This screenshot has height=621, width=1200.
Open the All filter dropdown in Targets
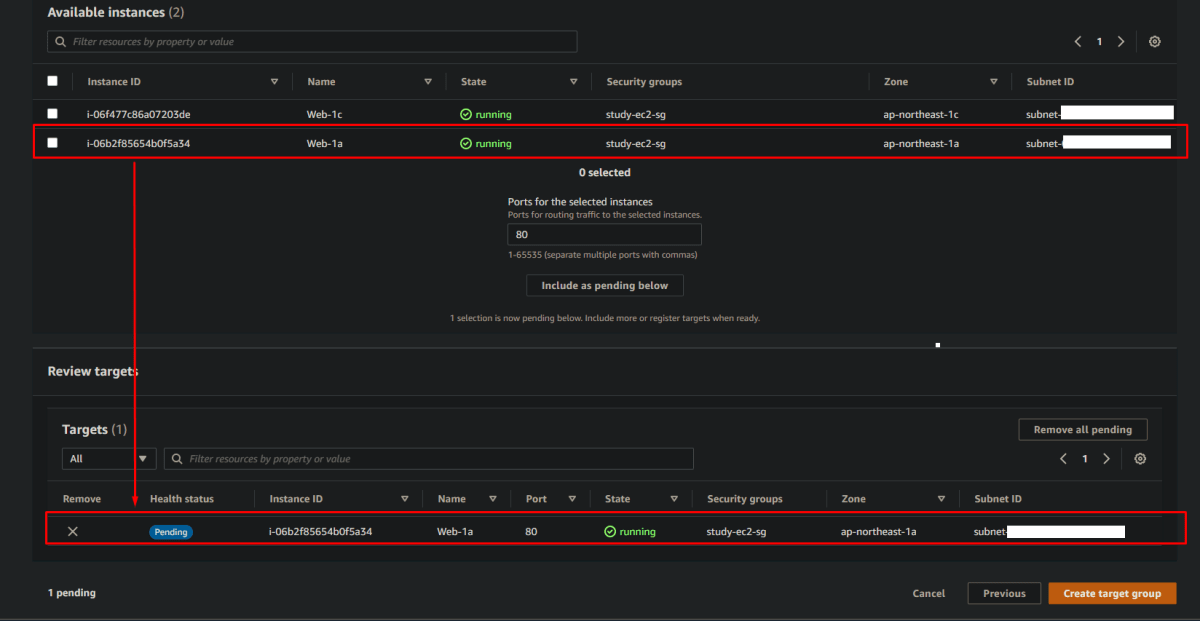point(110,459)
